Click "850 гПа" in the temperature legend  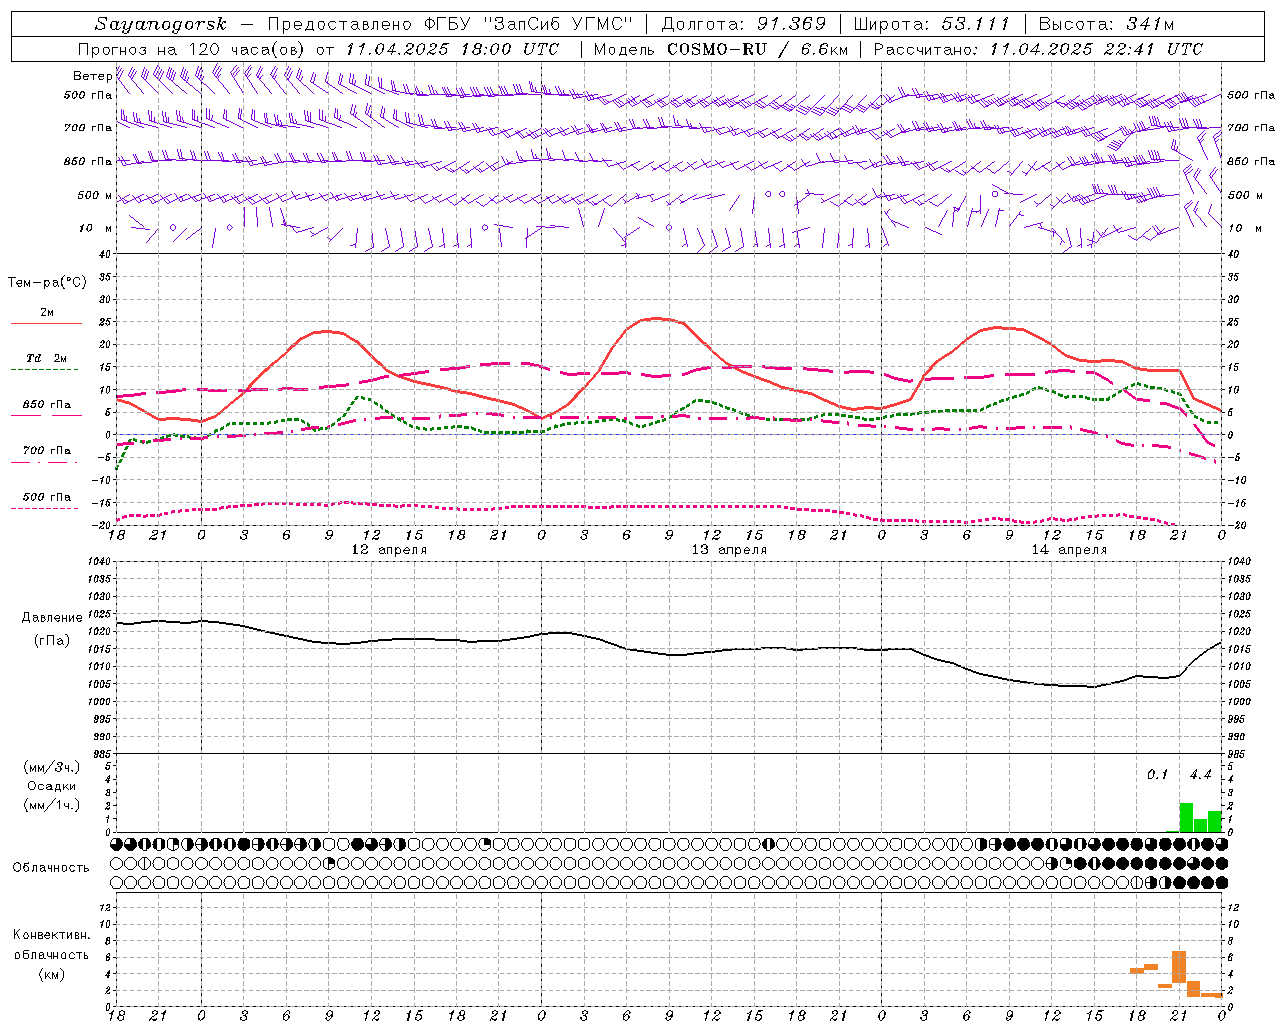click(47, 405)
